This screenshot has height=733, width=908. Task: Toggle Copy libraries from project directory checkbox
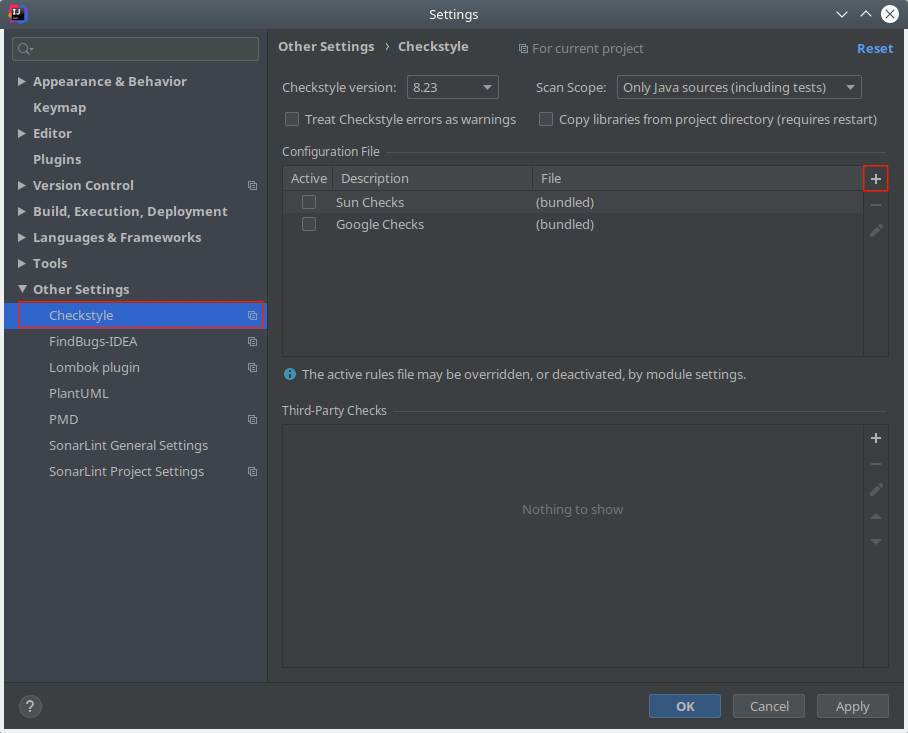[x=546, y=120]
